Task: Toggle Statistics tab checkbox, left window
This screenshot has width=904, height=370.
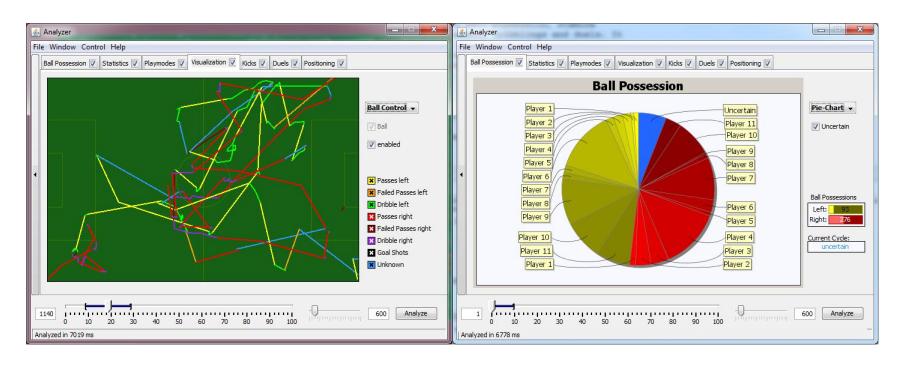Action: coord(135,63)
